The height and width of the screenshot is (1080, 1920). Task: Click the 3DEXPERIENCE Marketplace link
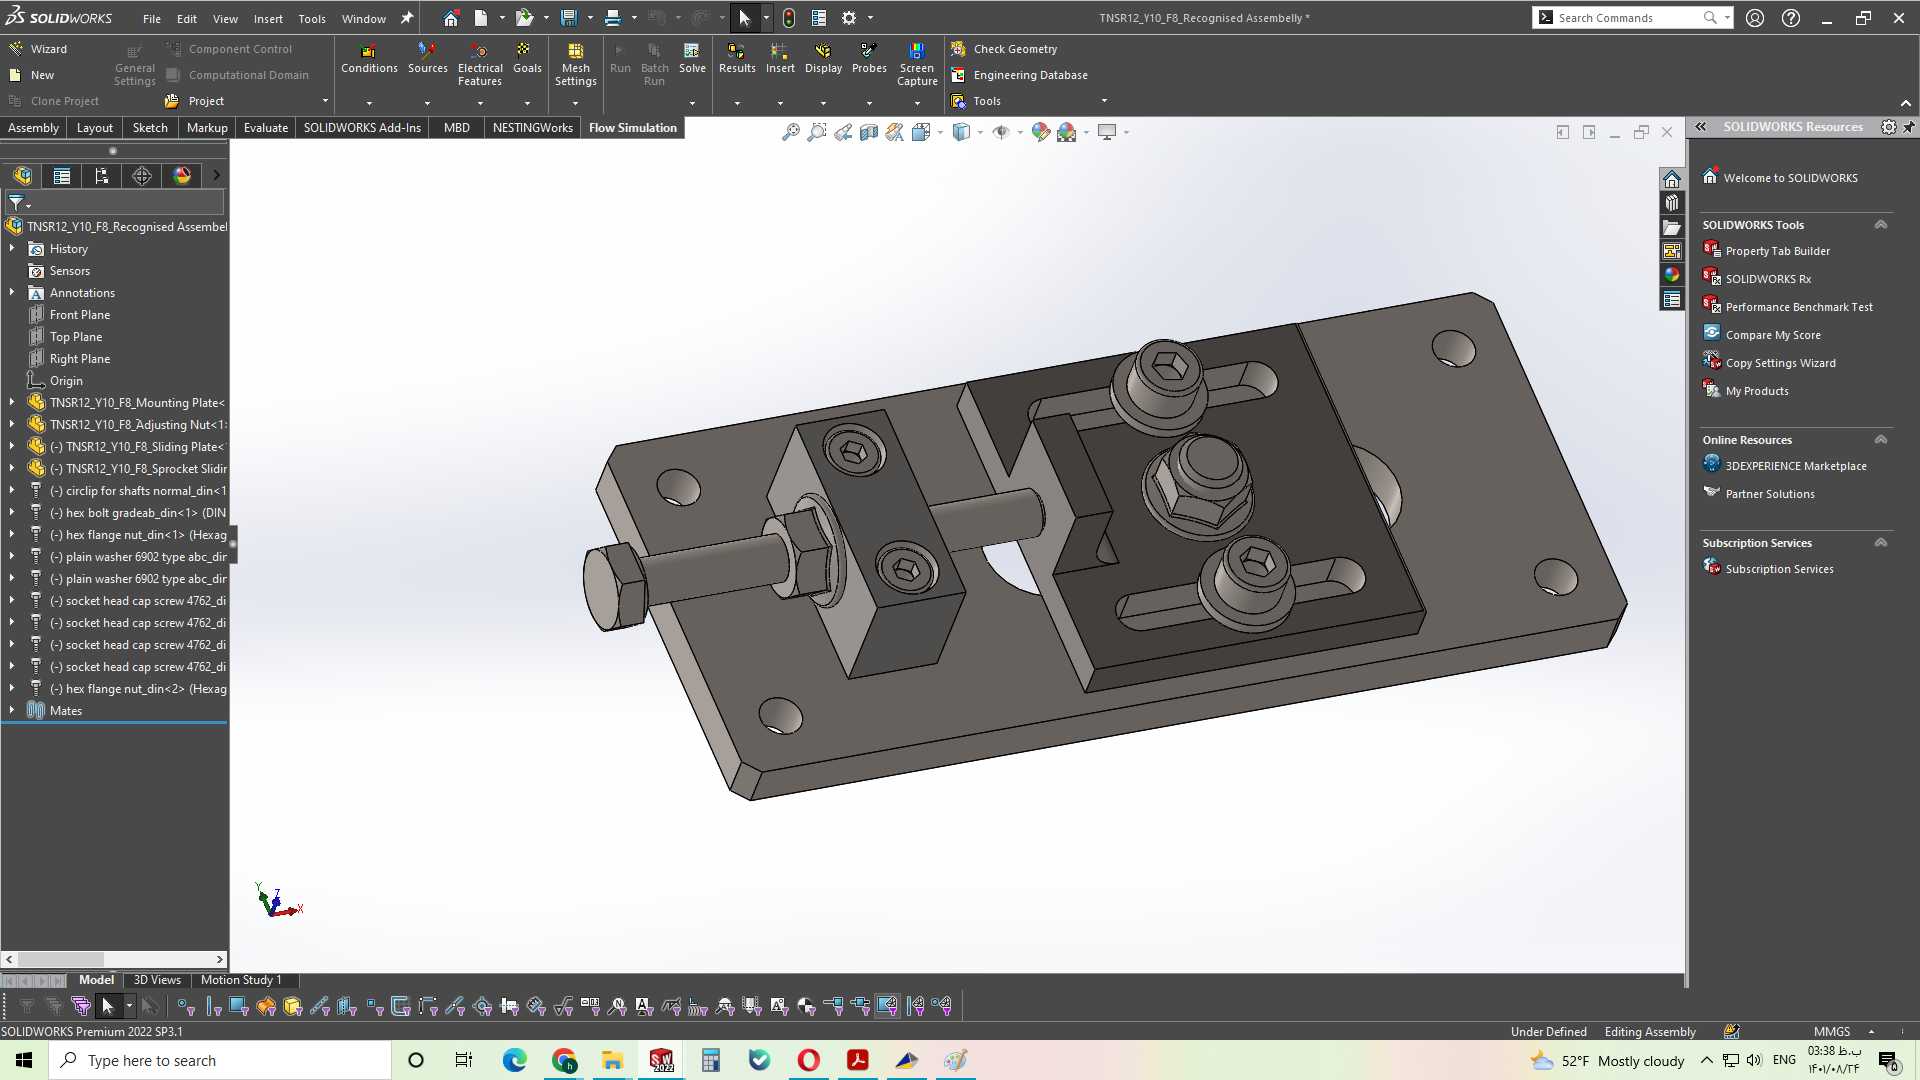click(1795, 466)
